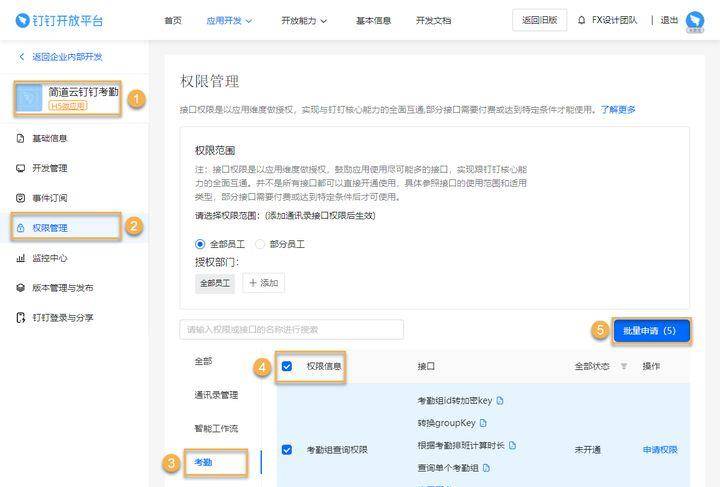Expand the 开放能力 dropdown menu
Image resolution: width=720 pixels, height=487 pixels.
pyautogui.click(x=303, y=20)
